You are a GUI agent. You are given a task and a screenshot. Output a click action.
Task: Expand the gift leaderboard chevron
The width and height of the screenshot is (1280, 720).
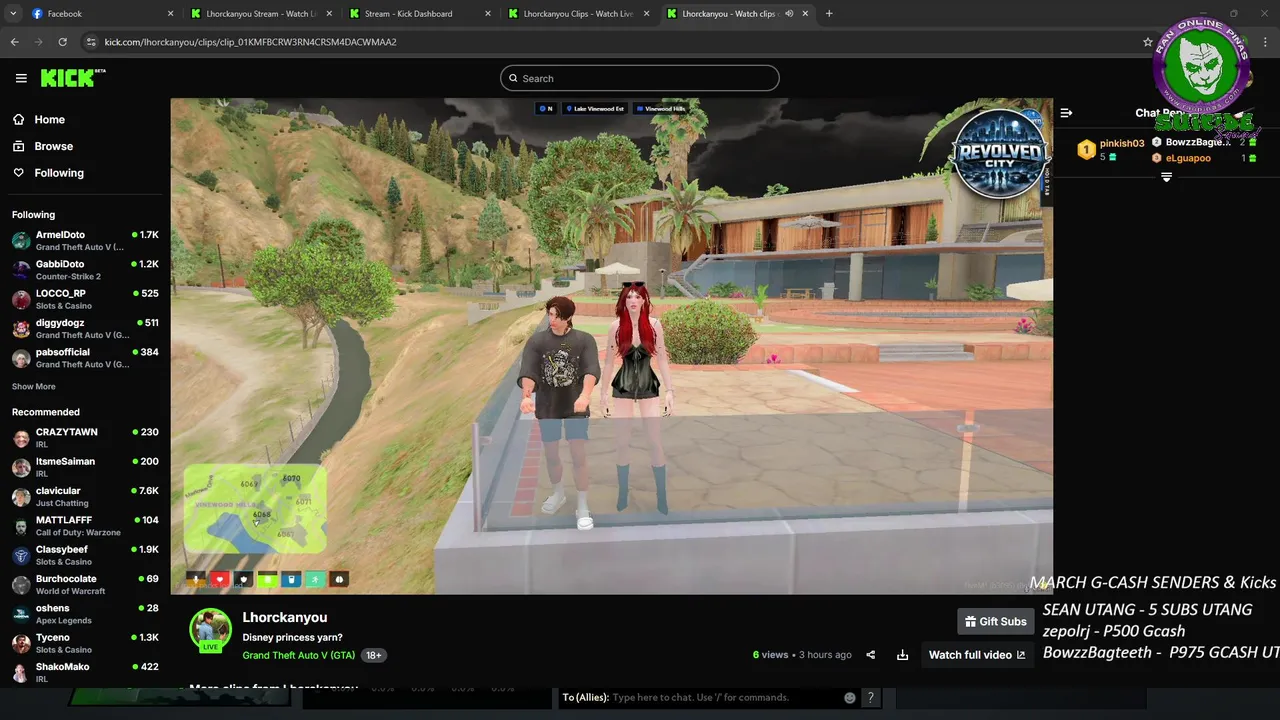coord(1166,177)
